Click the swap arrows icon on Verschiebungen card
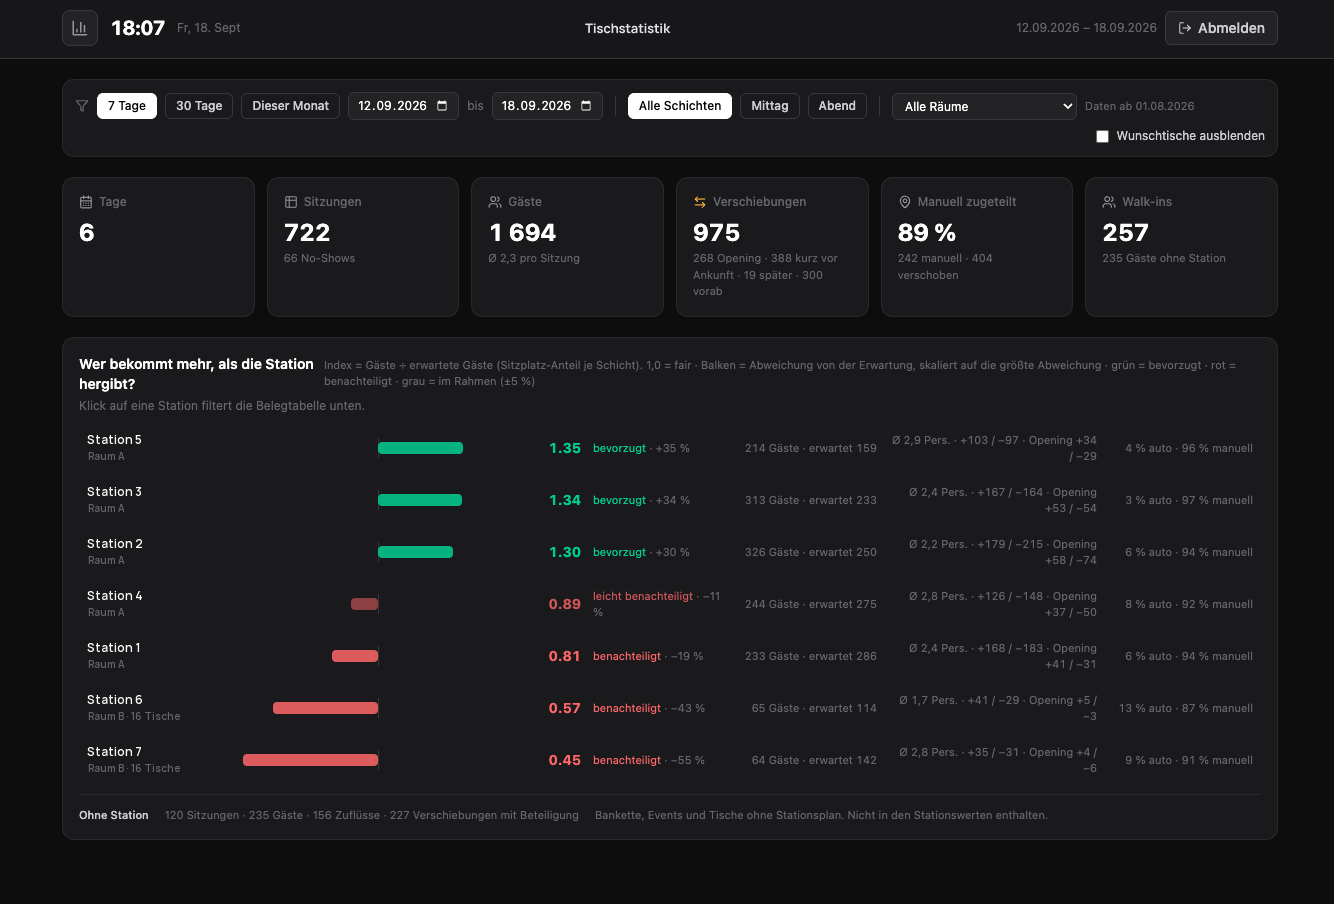 700,202
